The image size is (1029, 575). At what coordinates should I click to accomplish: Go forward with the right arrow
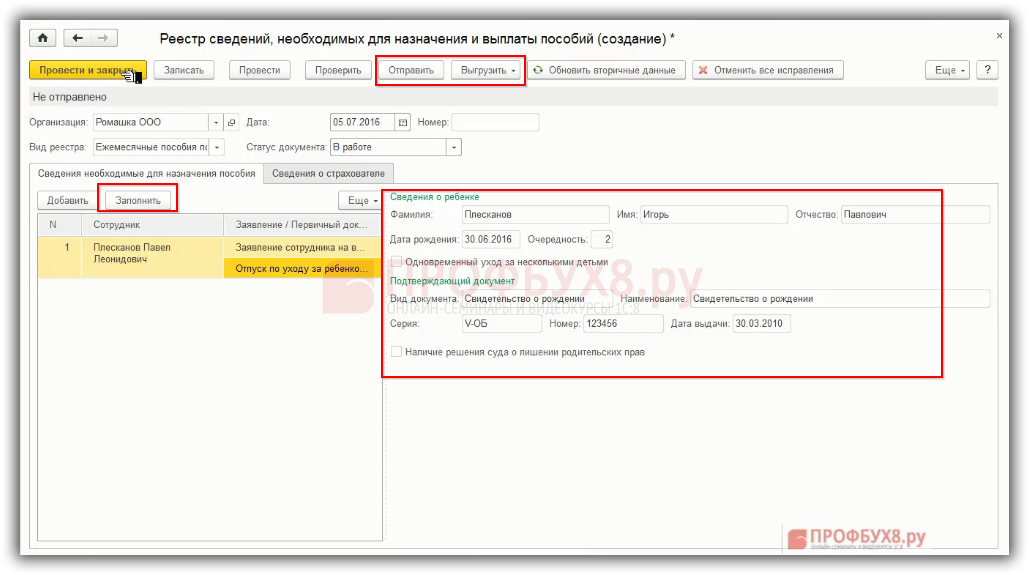(x=104, y=38)
